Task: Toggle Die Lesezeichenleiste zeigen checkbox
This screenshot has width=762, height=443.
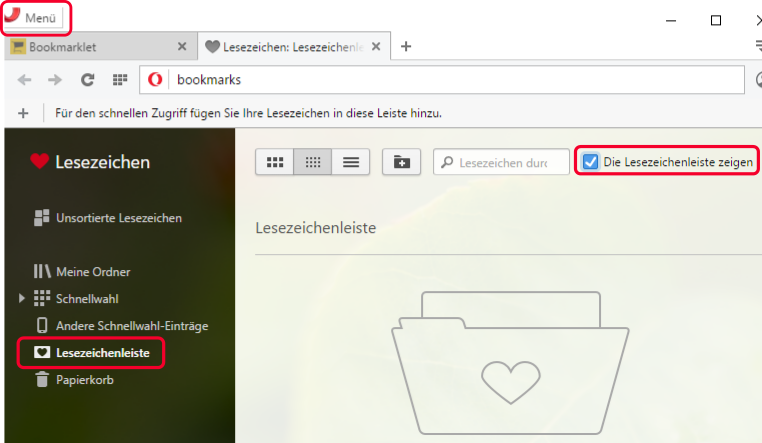Action: pos(590,162)
